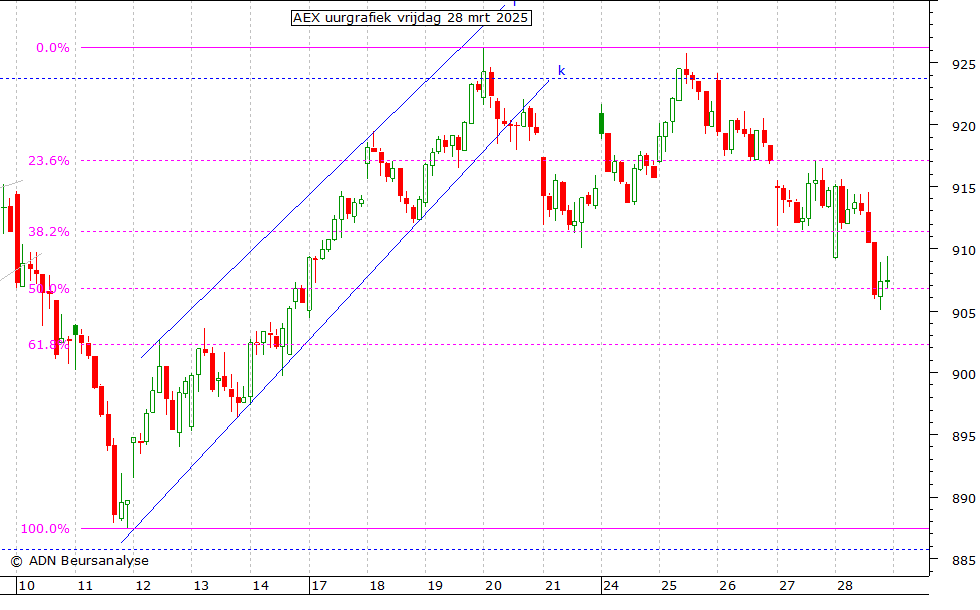Click the 38.2% Fibonacci level label
Screen dimensions: 980x610
point(49,232)
